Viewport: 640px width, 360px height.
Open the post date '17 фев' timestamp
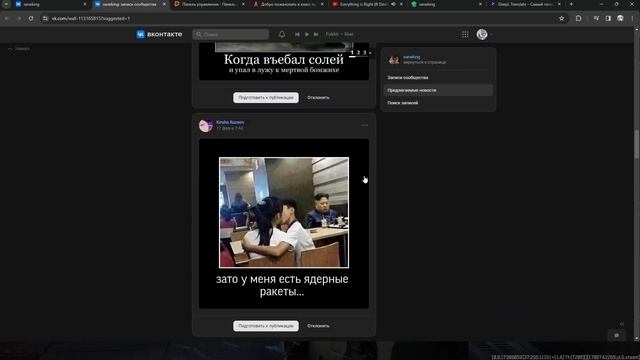point(230,128)
